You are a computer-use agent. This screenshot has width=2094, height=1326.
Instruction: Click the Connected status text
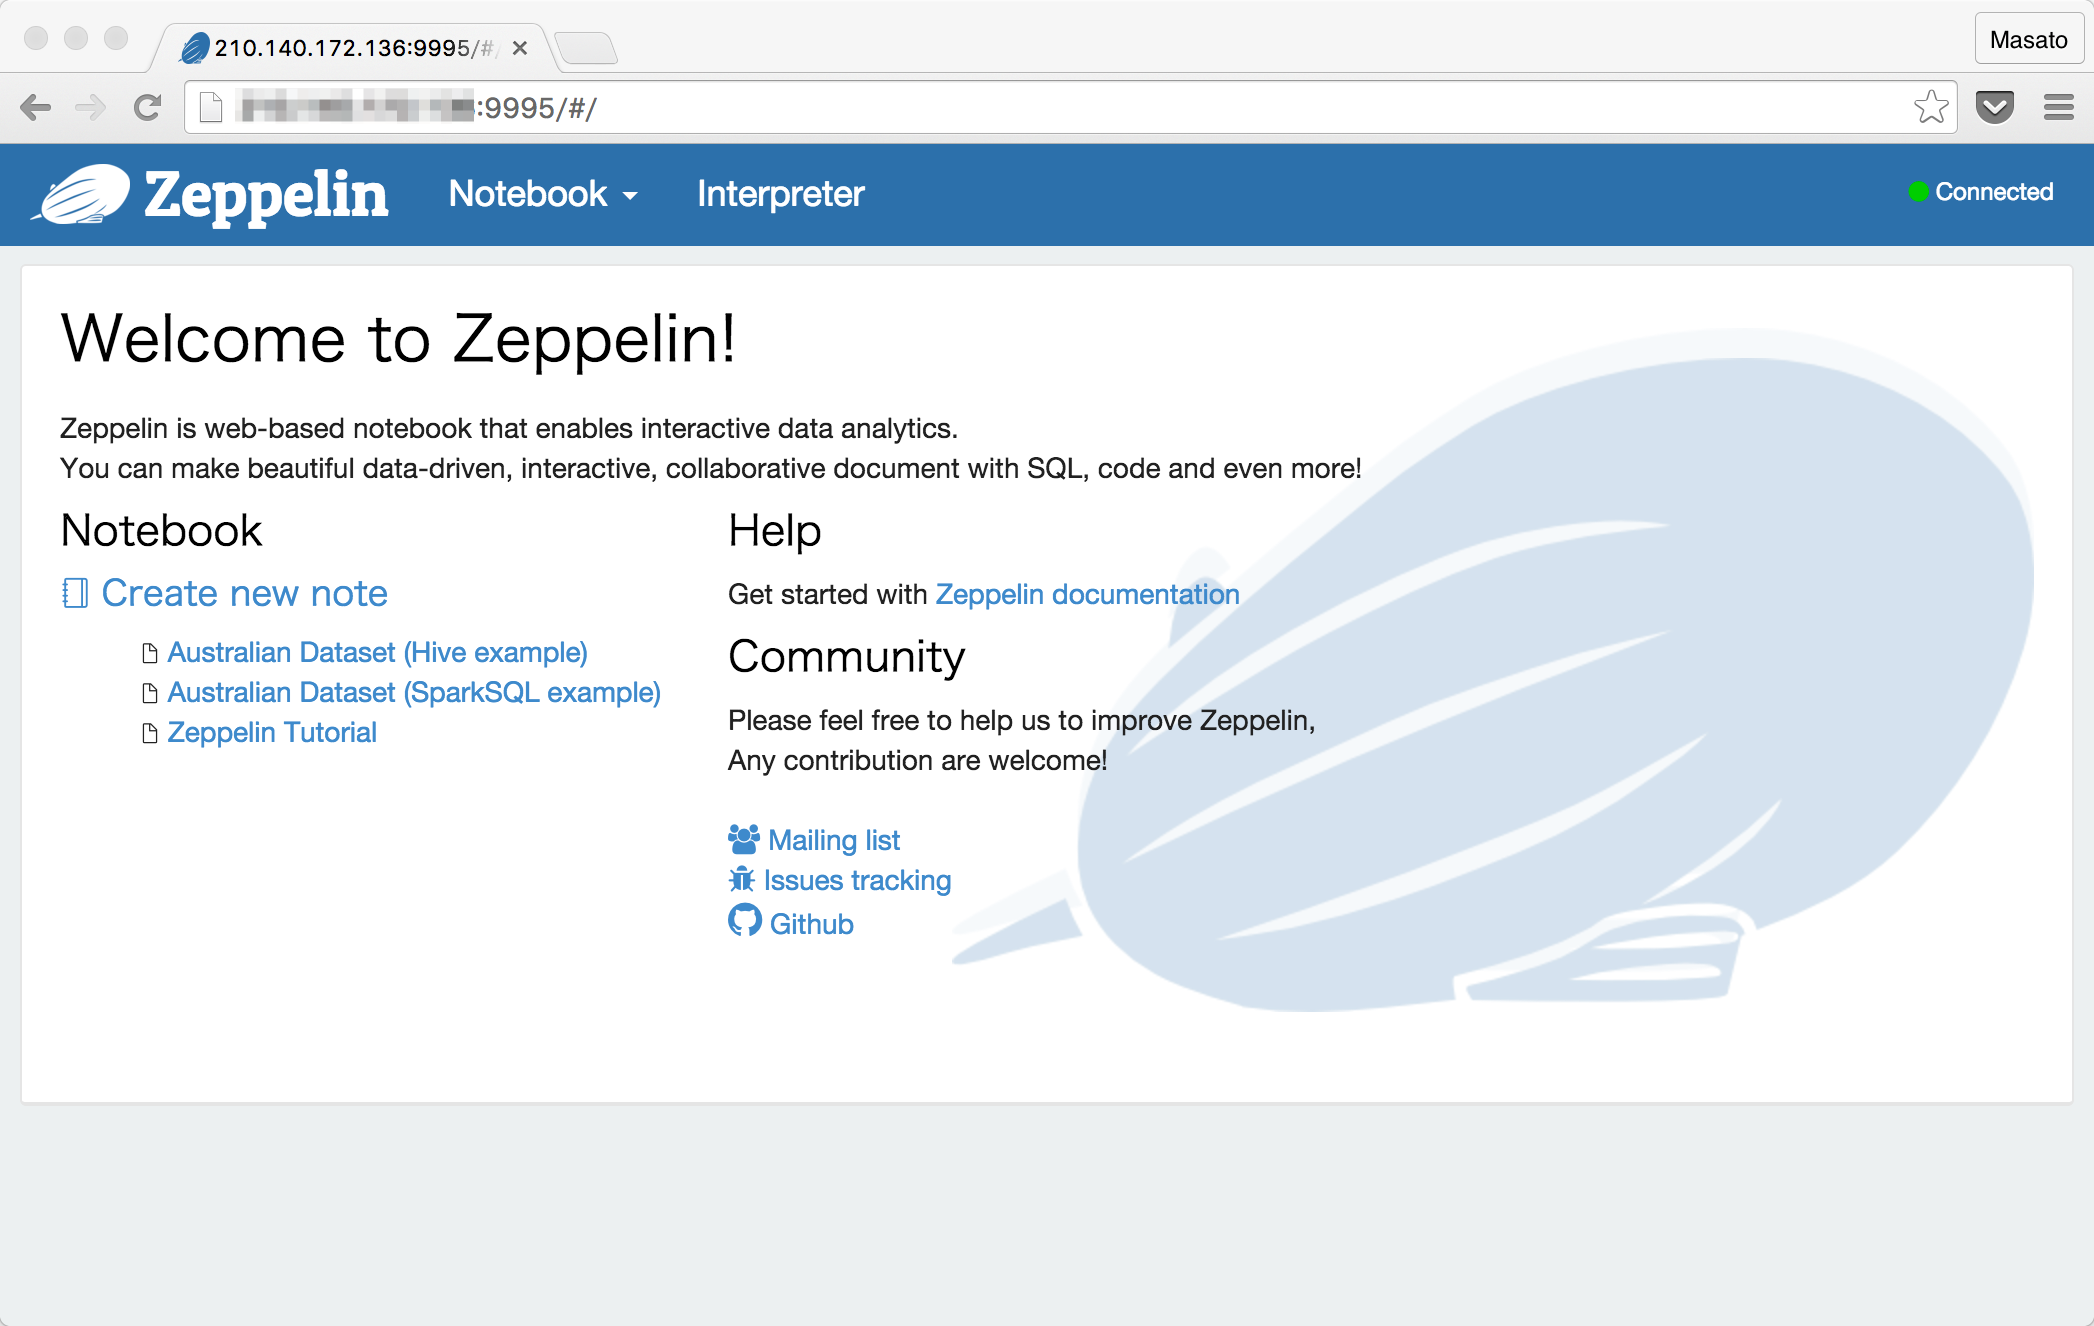click(1994, 192)
